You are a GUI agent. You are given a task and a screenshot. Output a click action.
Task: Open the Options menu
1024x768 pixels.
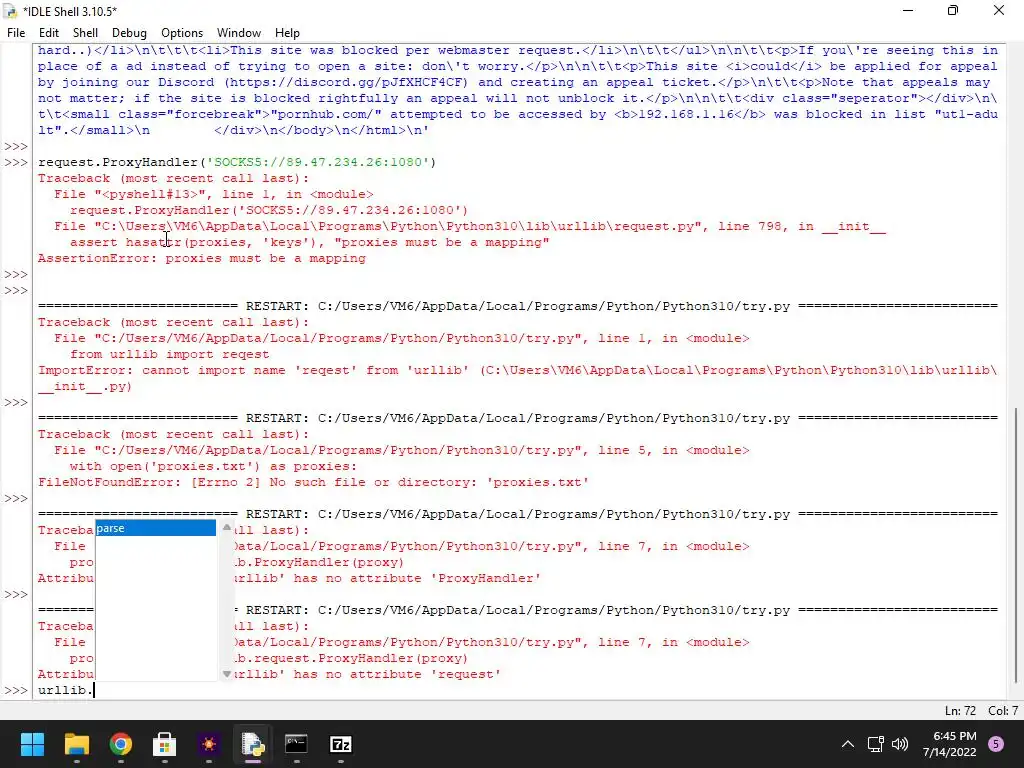click(x=182, y=33)
